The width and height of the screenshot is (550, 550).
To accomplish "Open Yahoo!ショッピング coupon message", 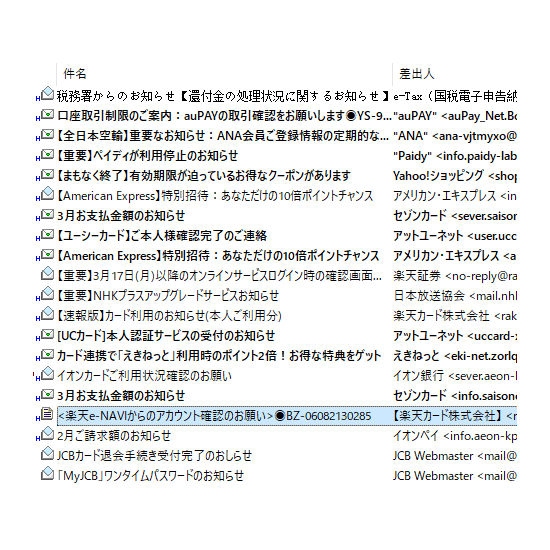I will coord(276,175).
